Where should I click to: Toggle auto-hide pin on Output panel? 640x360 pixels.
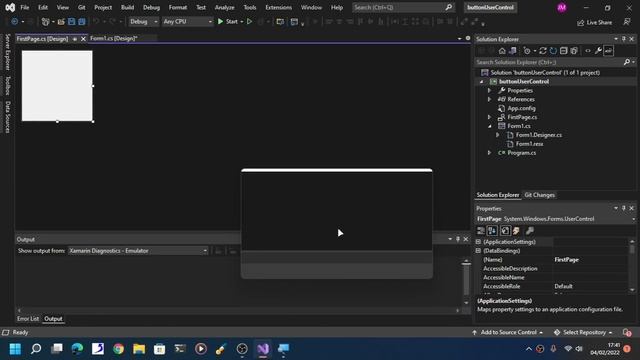point(458,239)
